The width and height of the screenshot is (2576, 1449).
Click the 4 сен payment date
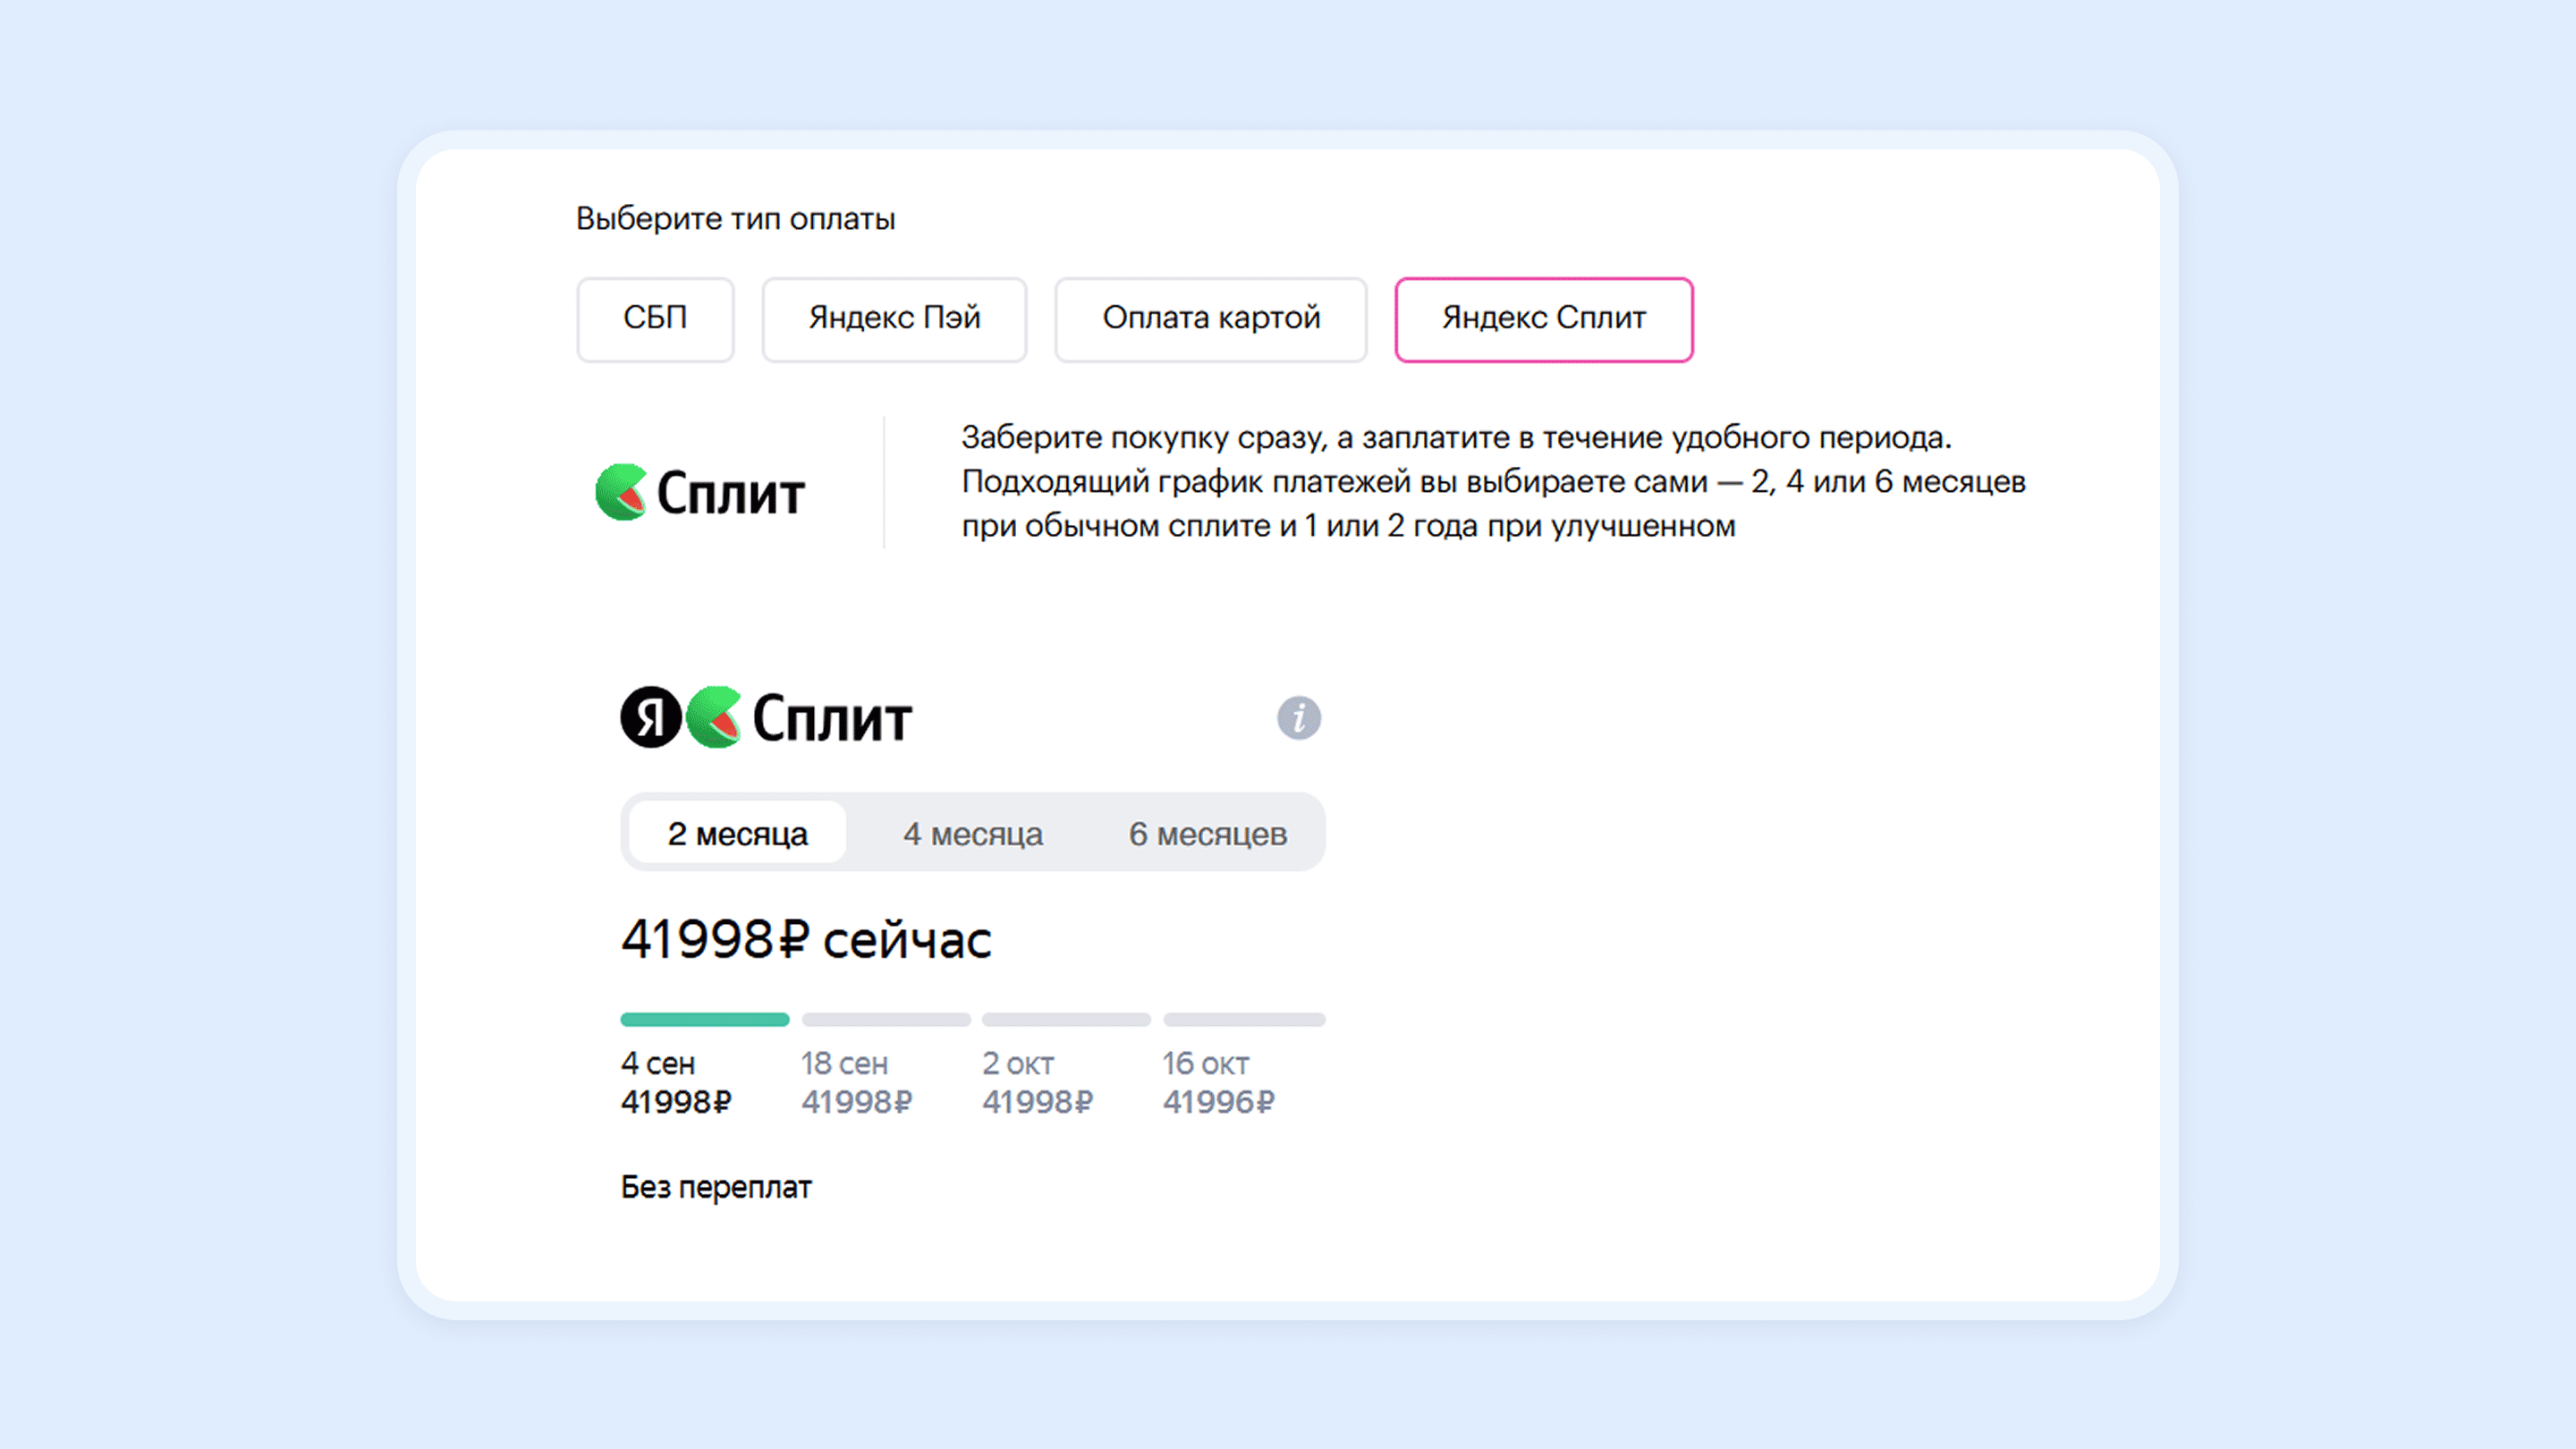[x=657, y=1063]
